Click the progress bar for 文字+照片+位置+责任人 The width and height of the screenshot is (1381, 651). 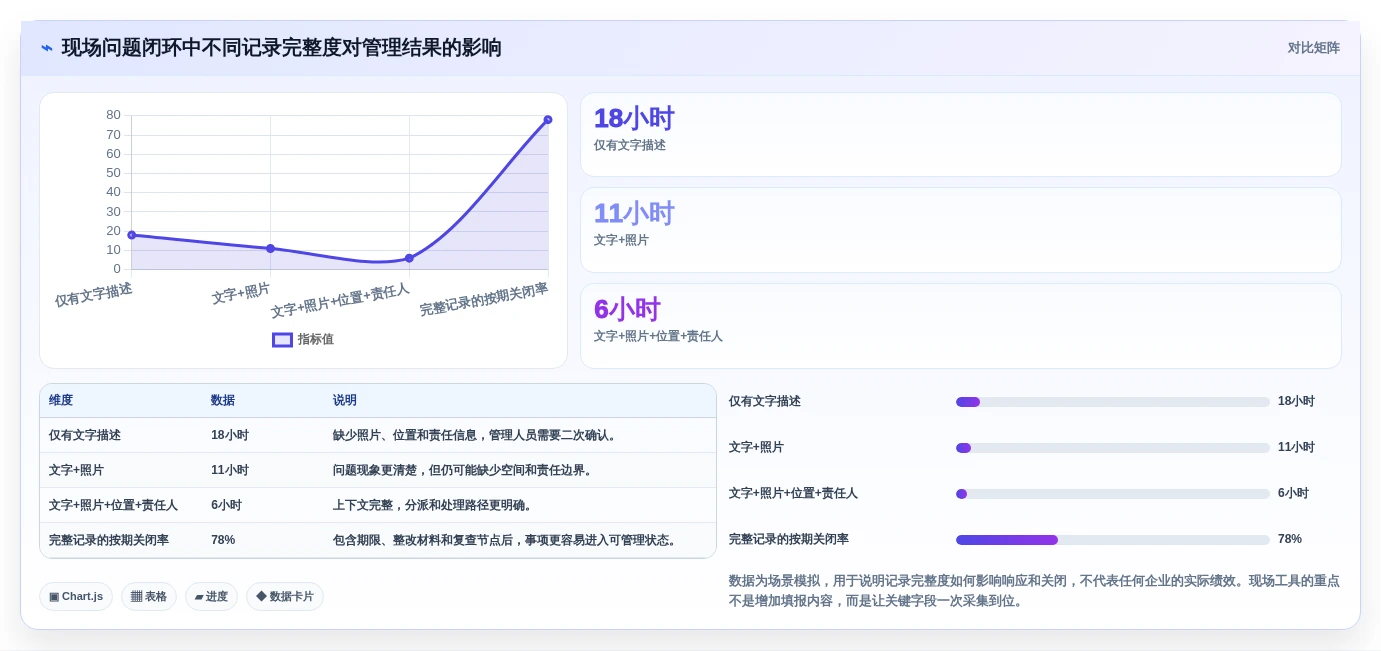tap(1113, 494)
